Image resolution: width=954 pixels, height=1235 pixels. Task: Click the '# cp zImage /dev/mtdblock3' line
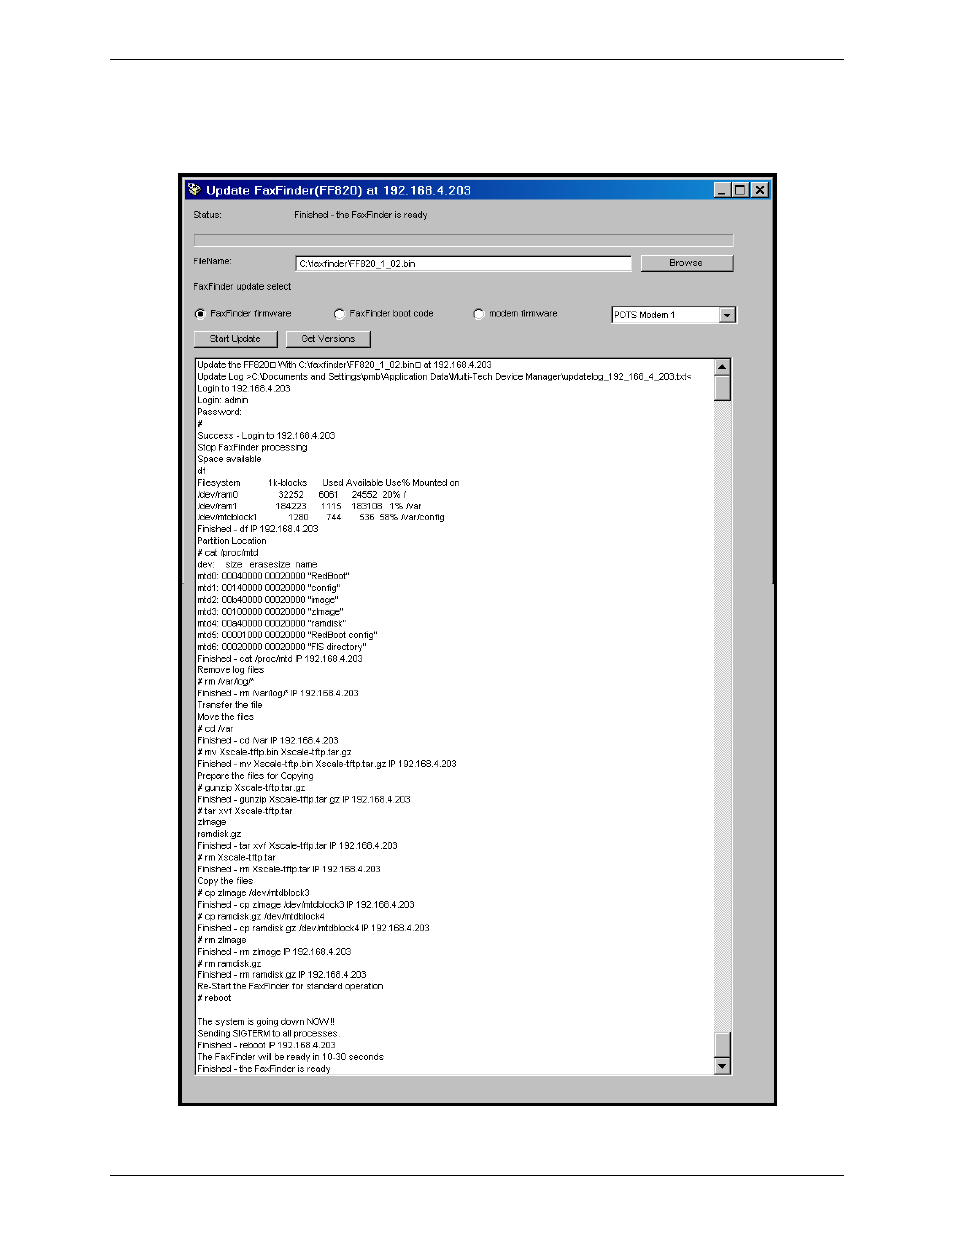[253, 893]
